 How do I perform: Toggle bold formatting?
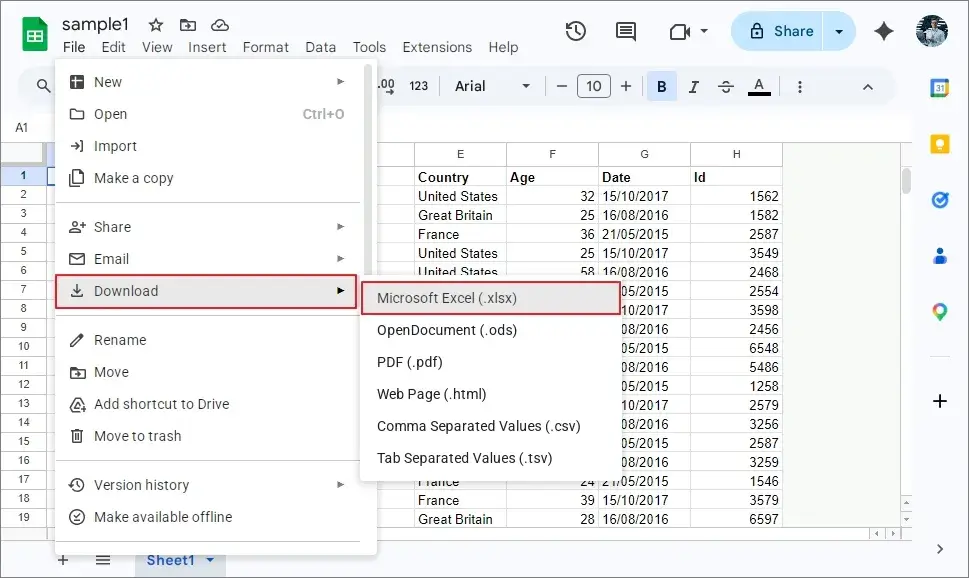tap(661, 87)
